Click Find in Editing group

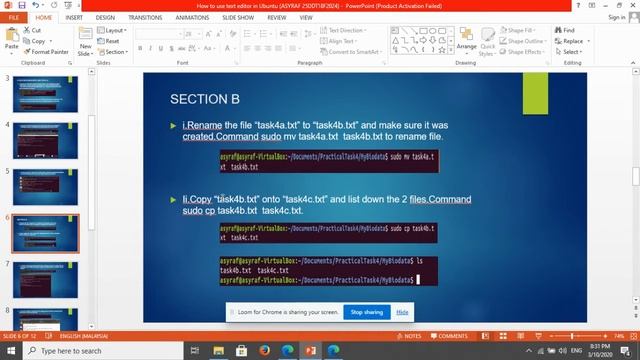click(564, 30)
